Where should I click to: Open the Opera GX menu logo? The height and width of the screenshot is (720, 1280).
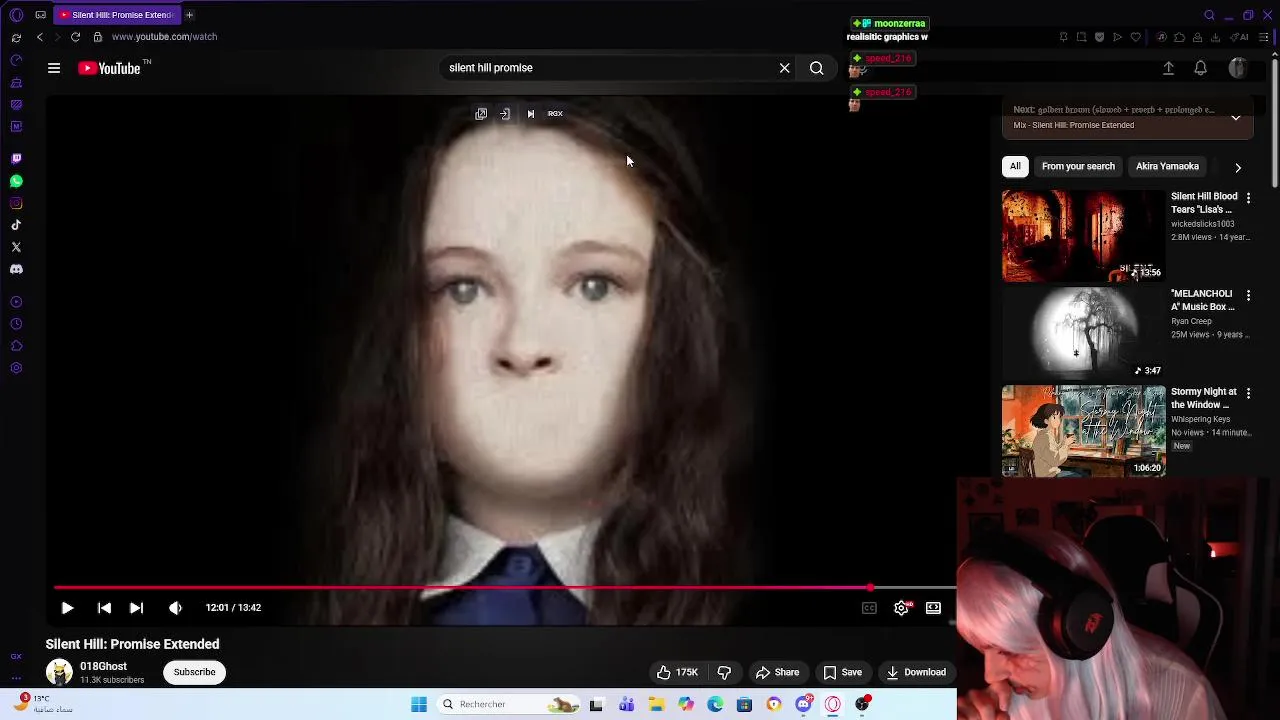coord(16,15)
